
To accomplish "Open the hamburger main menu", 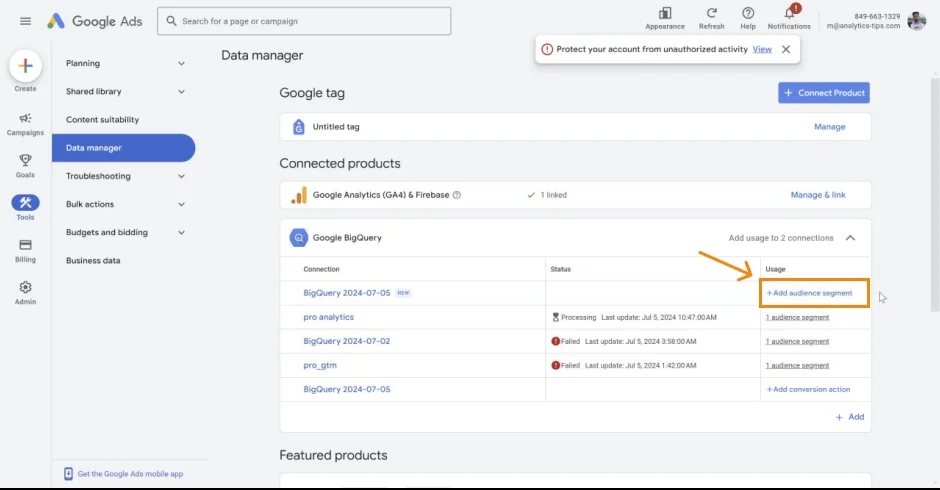I will tap(25, 21).
